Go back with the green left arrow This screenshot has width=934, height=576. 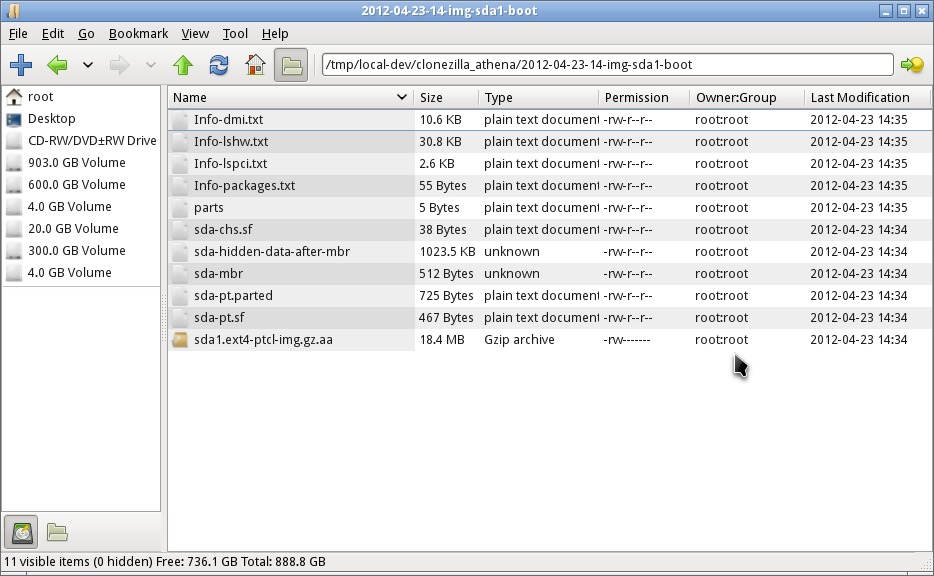(57, 65)
